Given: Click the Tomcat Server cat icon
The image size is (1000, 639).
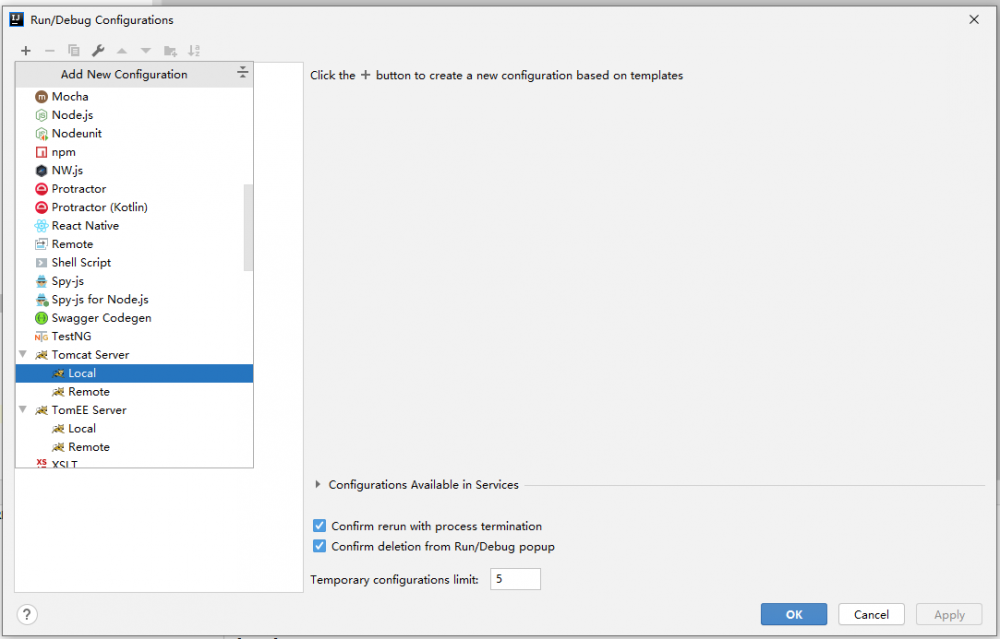Looking at the screenshot, I should [41, 355].
